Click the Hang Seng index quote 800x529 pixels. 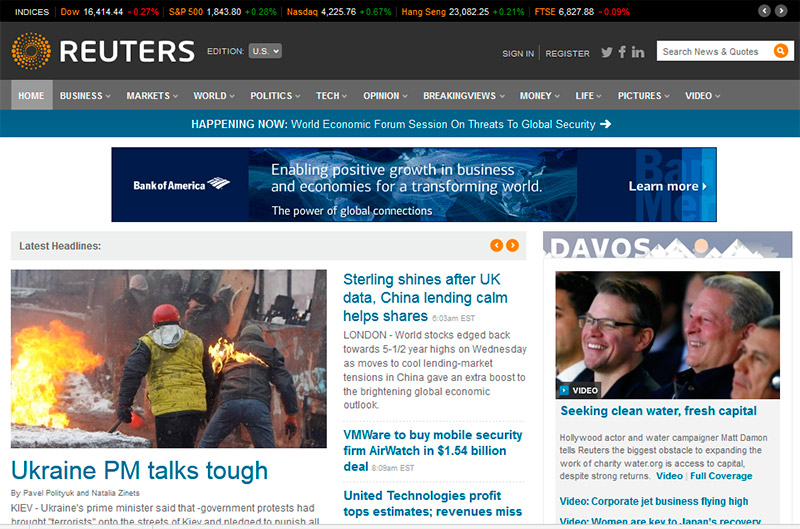pos(463,11)
